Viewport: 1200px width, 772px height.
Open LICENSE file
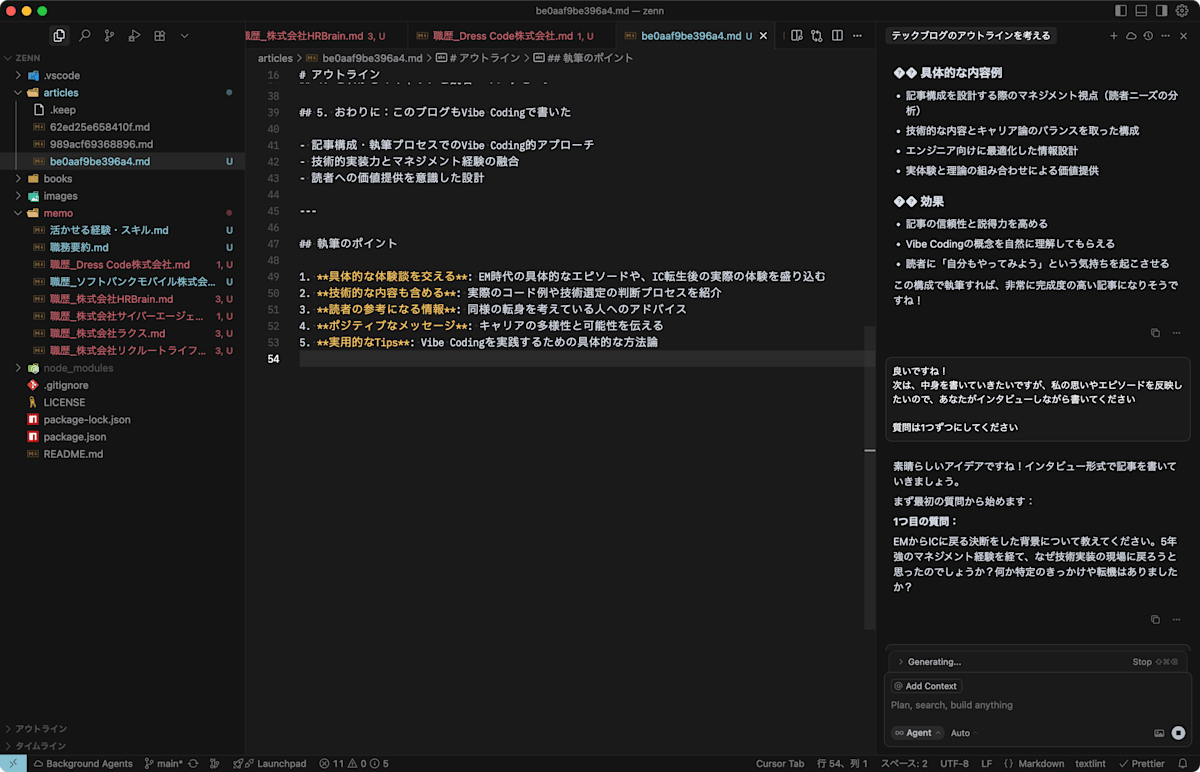122,402
